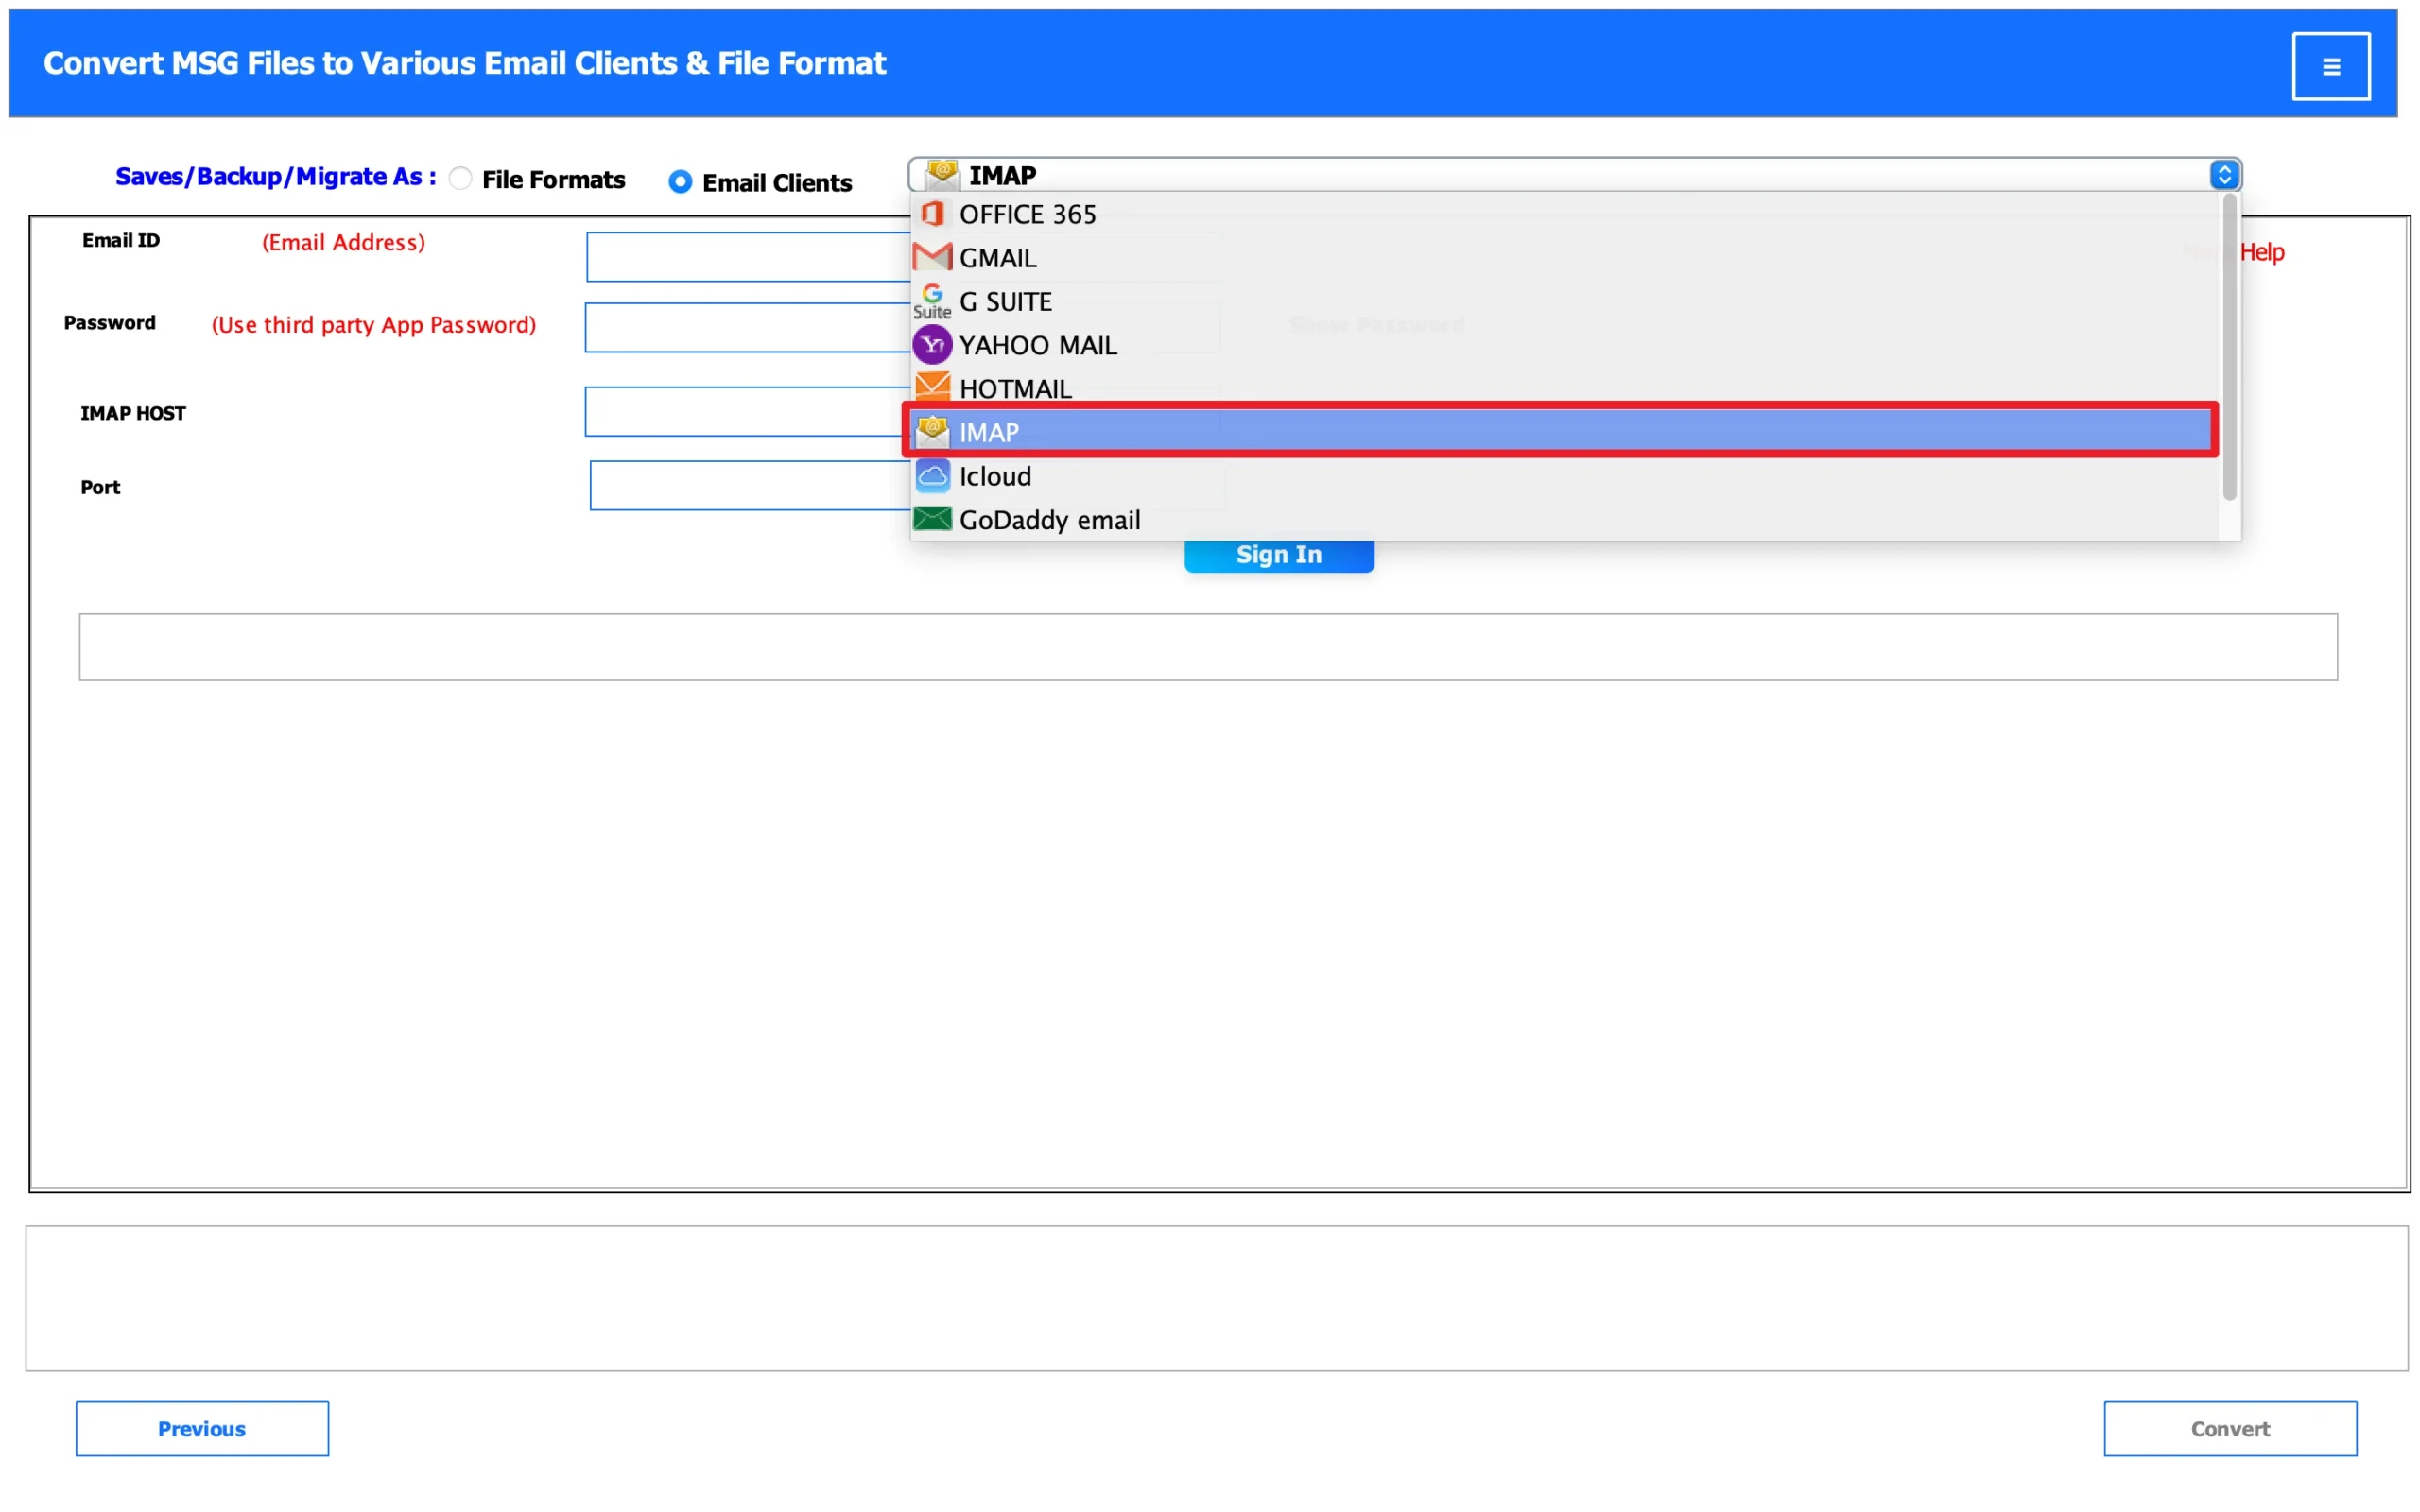Click the Previous button
This screenshot has height=1512, width=2420.
point(202,1428)
